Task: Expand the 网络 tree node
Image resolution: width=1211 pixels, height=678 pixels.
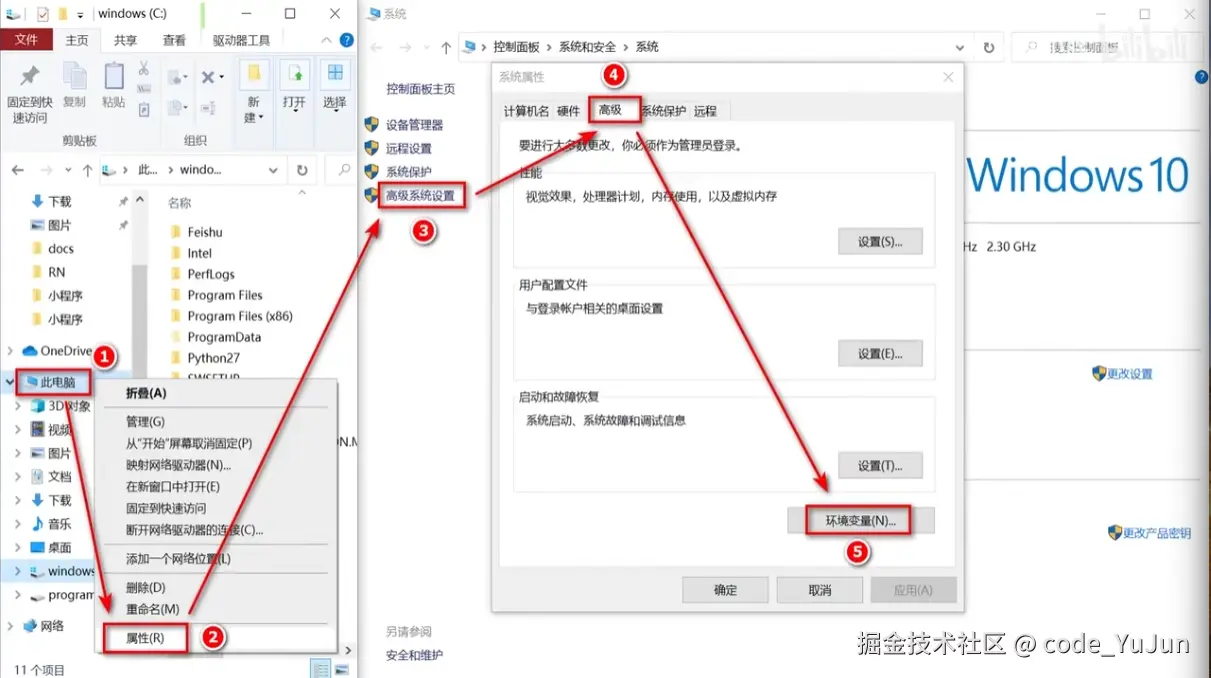Action: pyautogui.click(x=11, y=626)
